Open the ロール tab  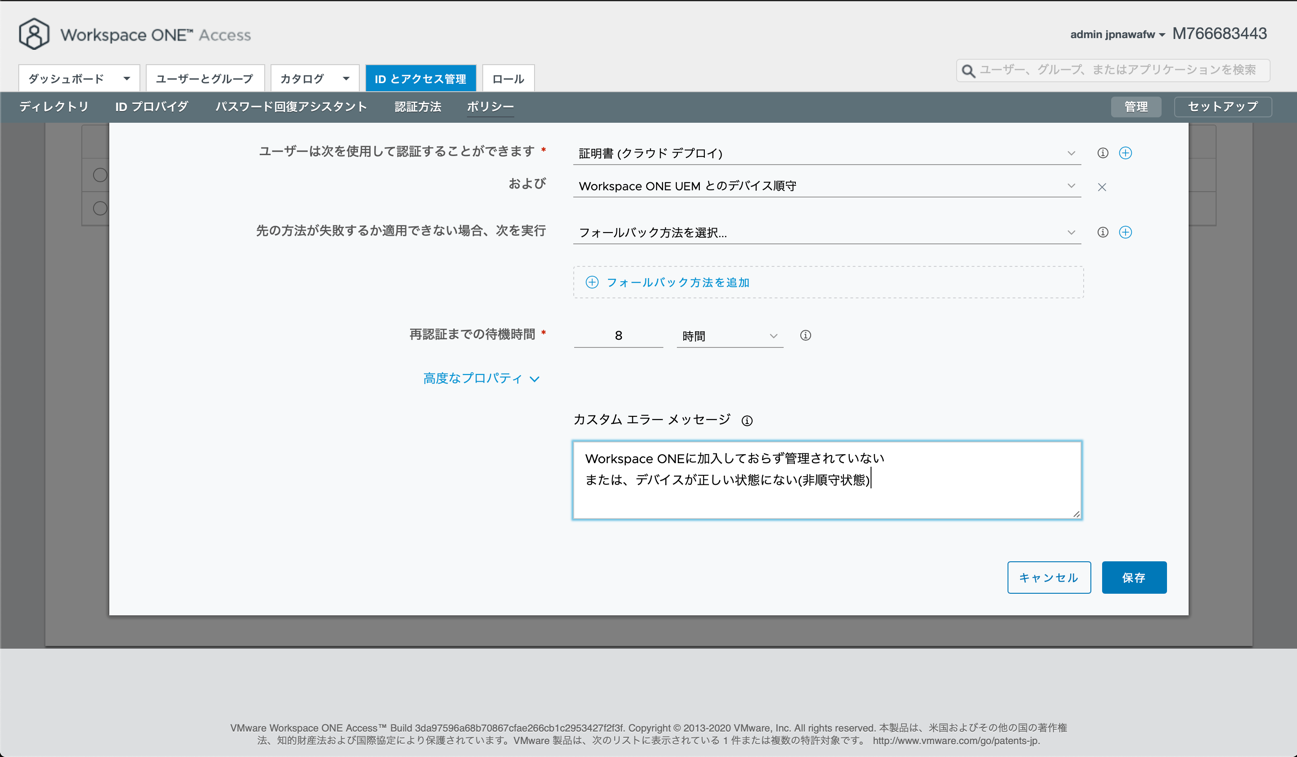pyautogui.click(x=508, y=79)
